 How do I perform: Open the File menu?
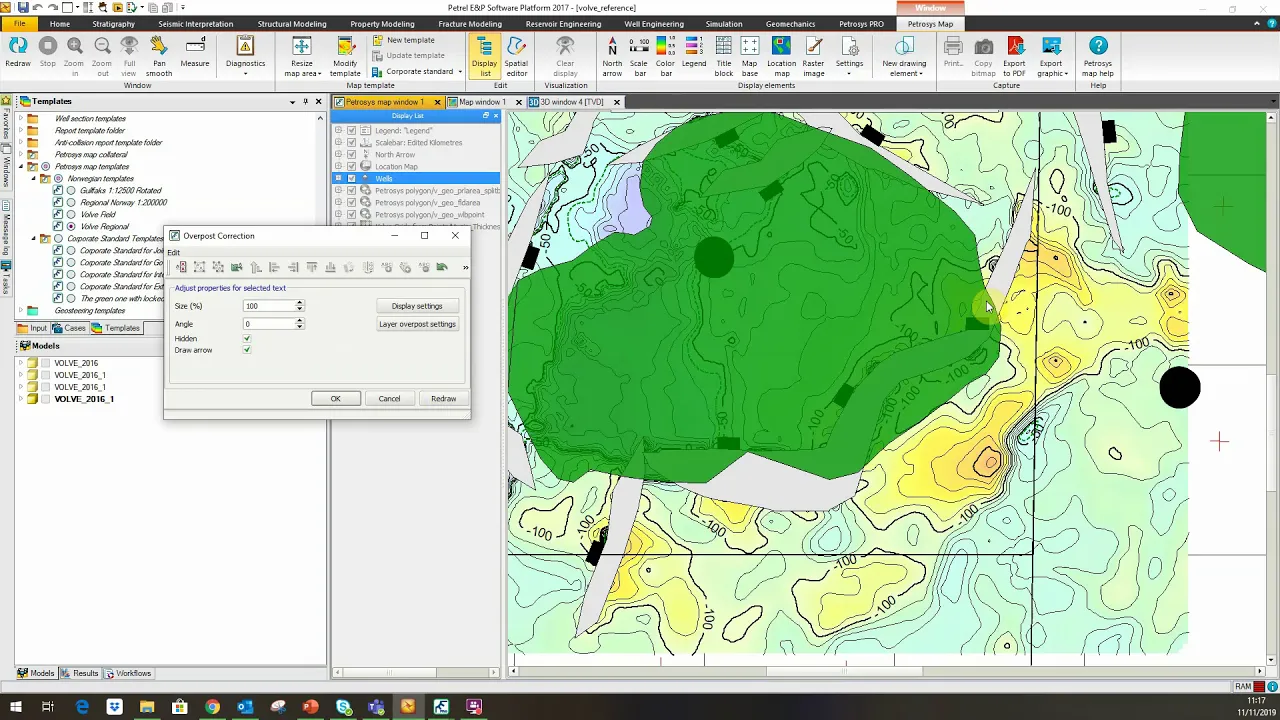tap(19, 24)
